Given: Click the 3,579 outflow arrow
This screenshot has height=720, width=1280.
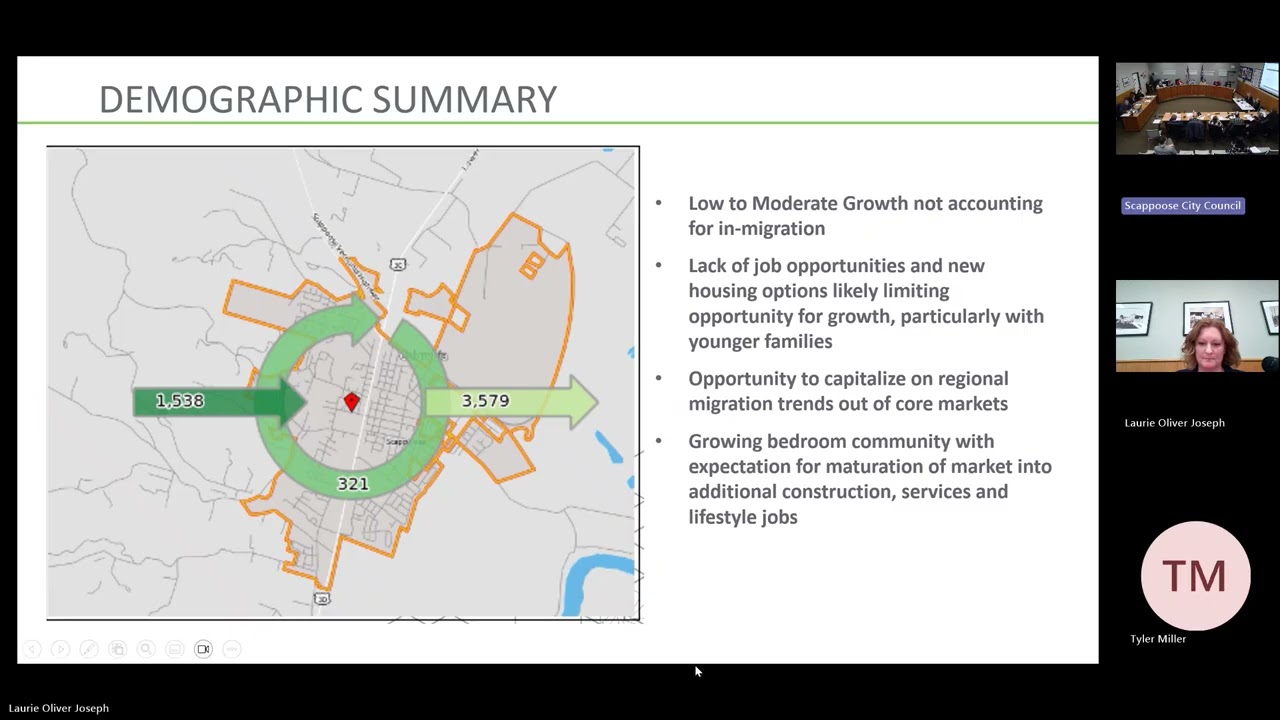Looking at the screenshot, I should pos(512,401).
